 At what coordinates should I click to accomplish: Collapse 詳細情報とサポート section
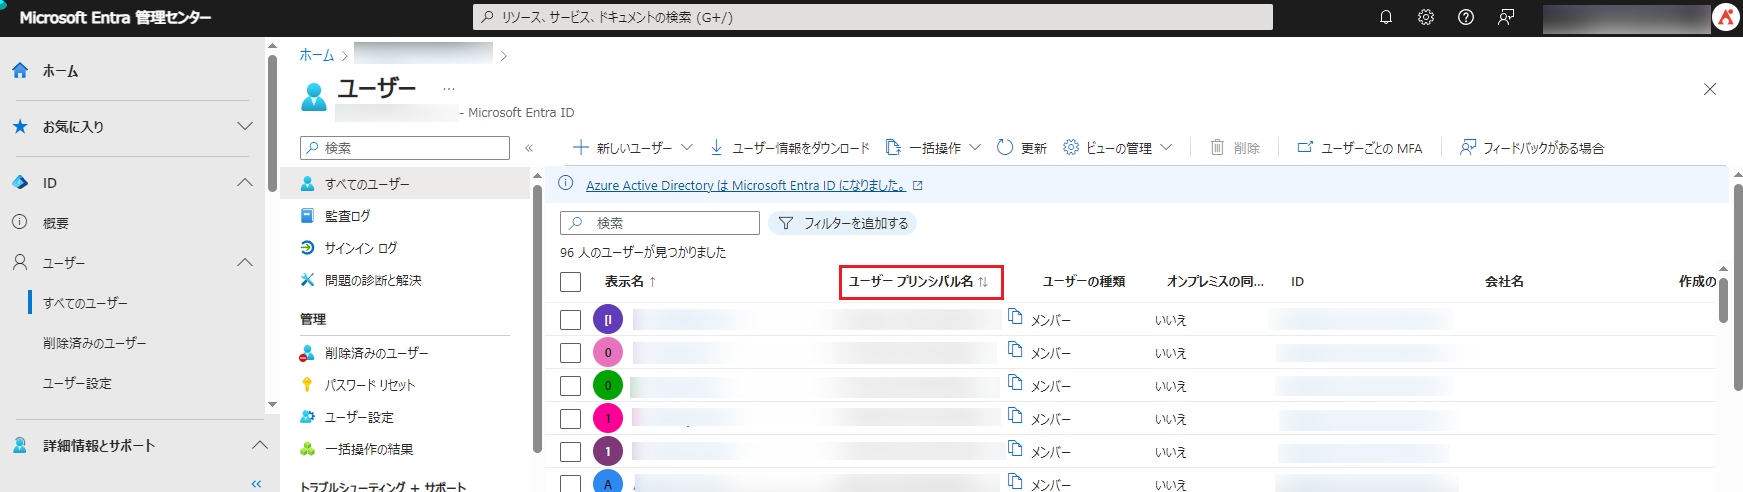pos(259,445)
